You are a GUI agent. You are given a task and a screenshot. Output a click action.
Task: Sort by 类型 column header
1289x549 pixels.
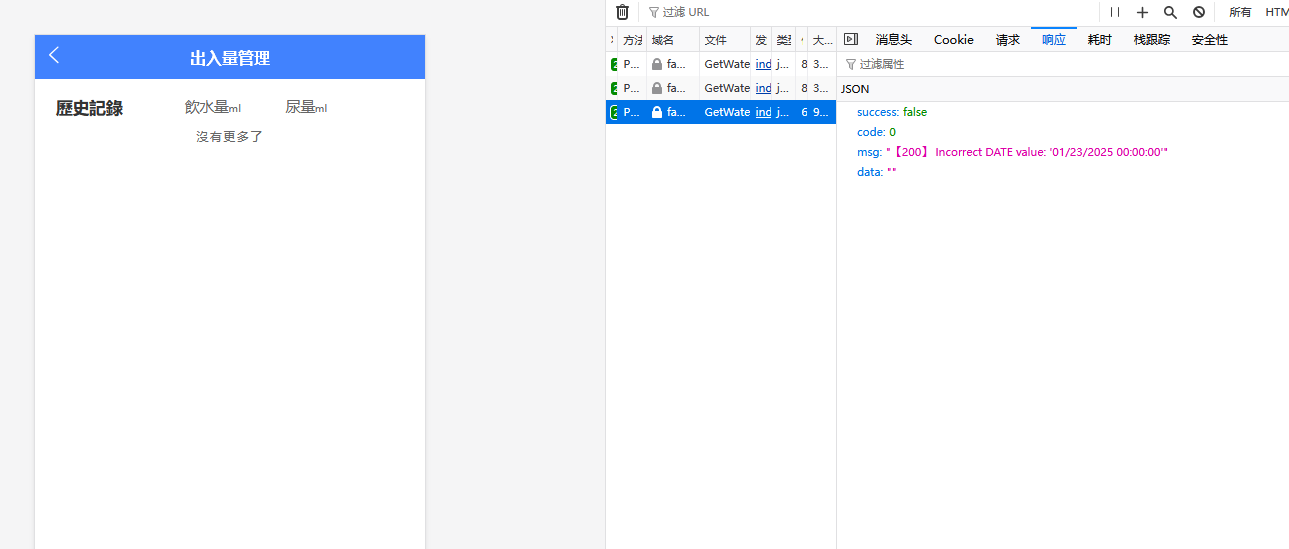coord(783,40)
